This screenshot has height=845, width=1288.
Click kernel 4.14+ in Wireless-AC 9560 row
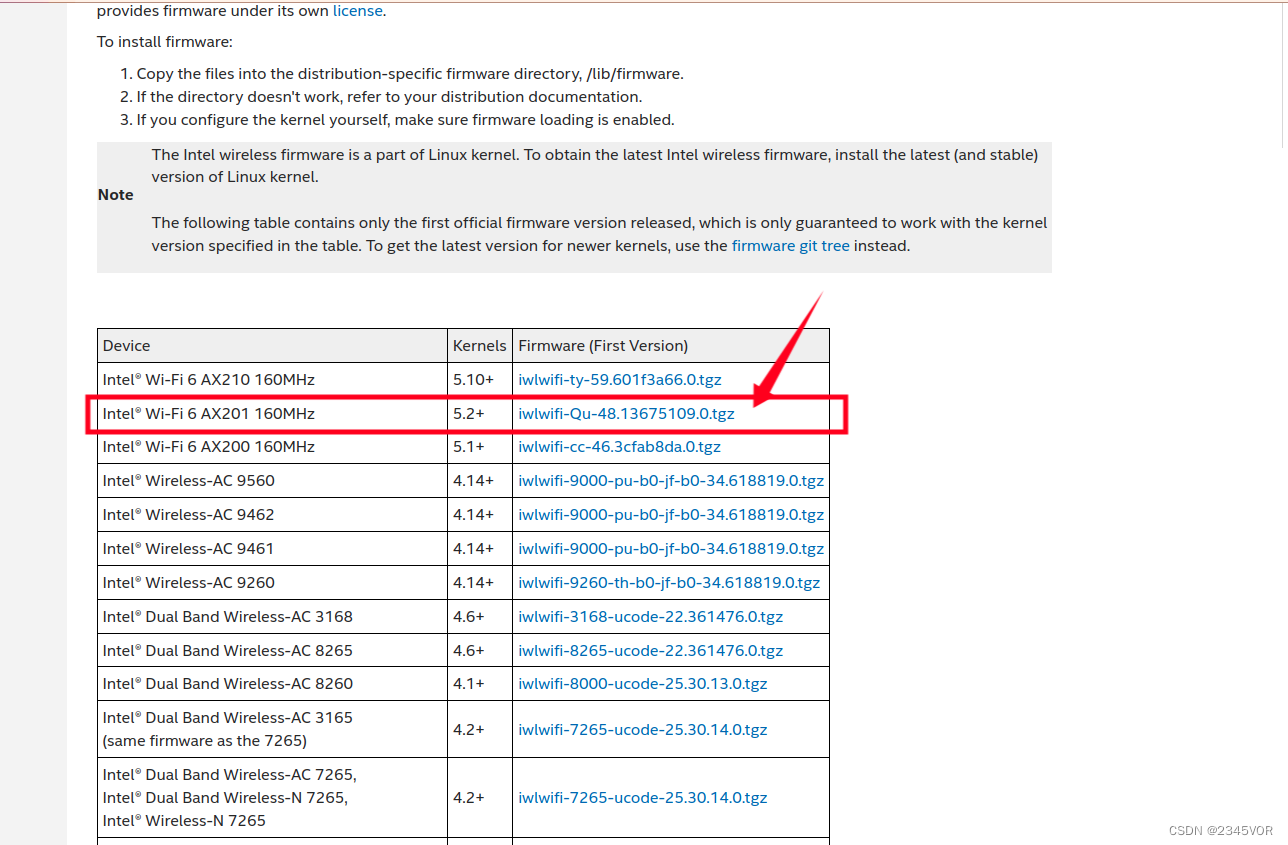pyautogui.click(x=480, y=481)
